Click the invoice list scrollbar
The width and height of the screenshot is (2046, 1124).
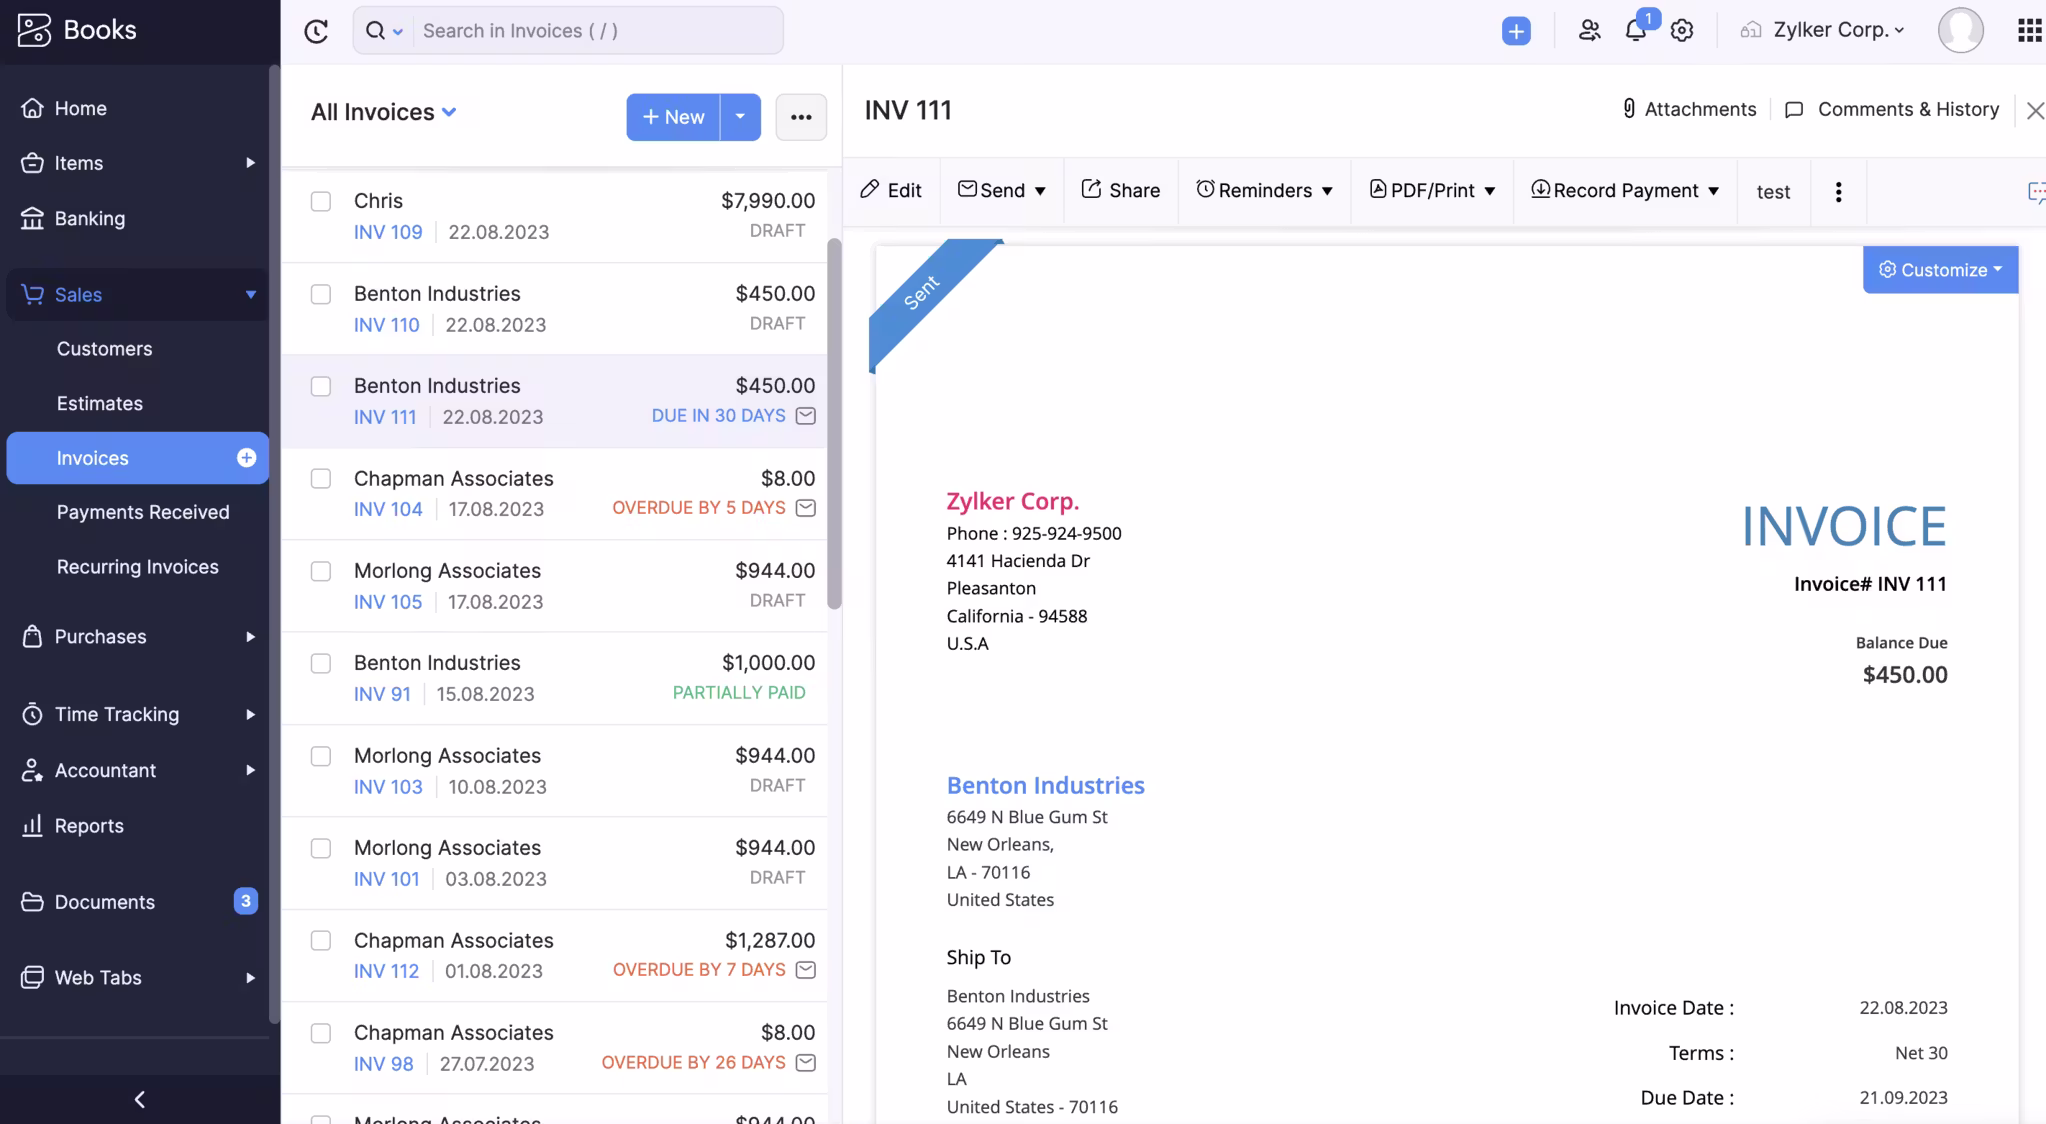point(834,423)
